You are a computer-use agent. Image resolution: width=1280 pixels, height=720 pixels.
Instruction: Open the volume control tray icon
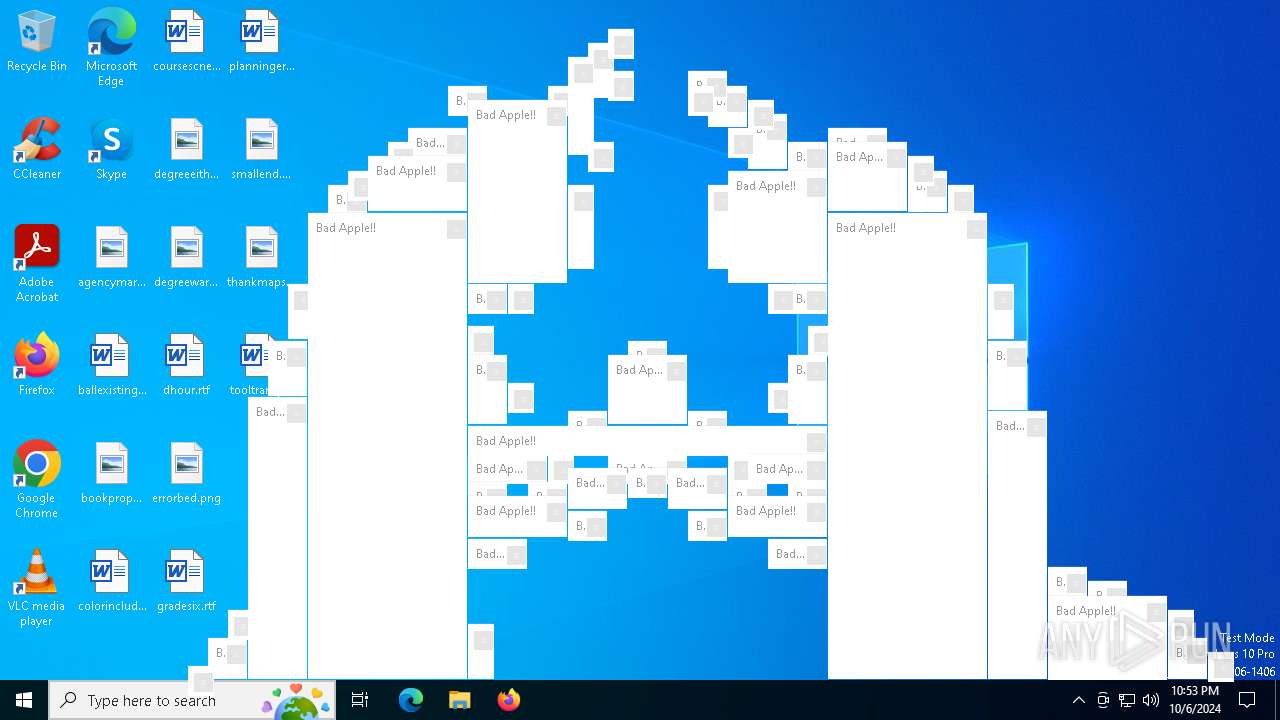[x=1151, y=700]
